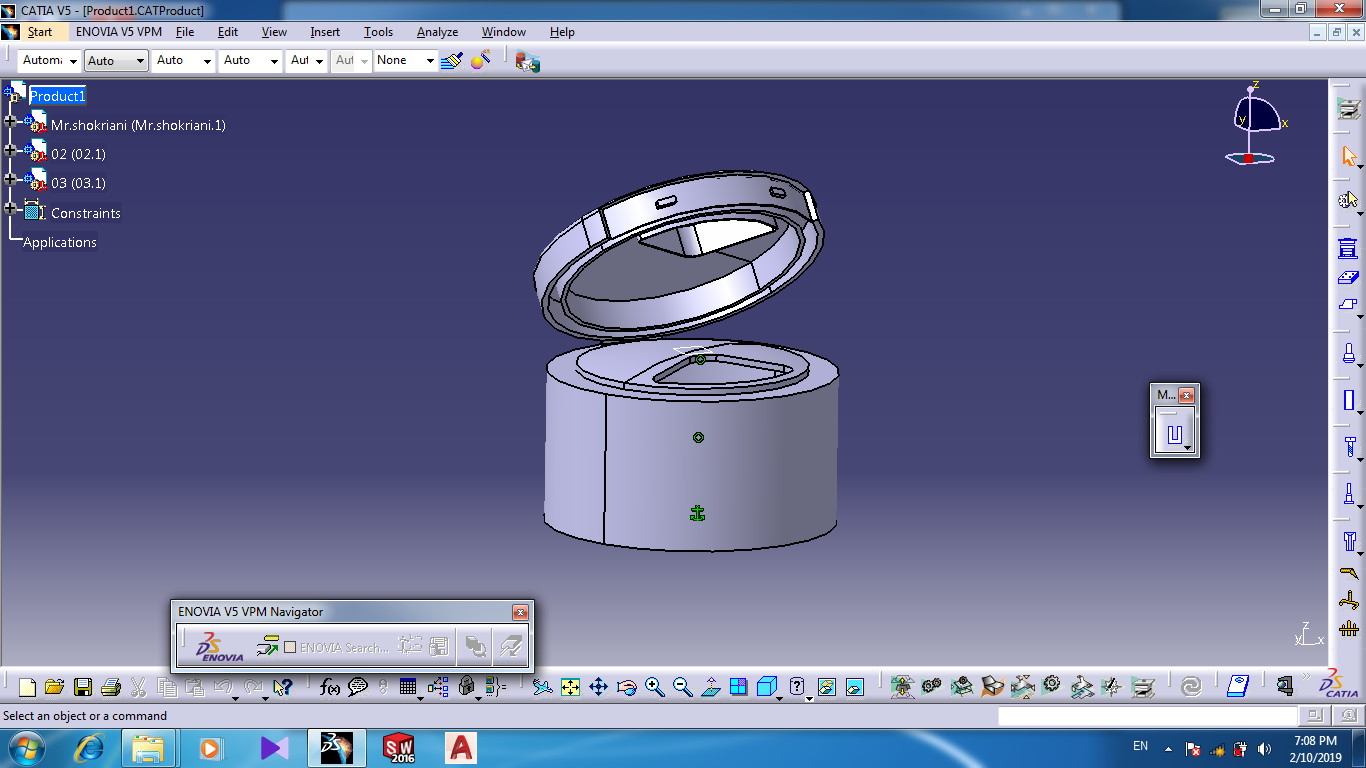Close the ENOVIA V5 VPM Navigator toolbar
Image resolution: width=1366 pixels, height=768 pixels.
[x=520, y=612]
